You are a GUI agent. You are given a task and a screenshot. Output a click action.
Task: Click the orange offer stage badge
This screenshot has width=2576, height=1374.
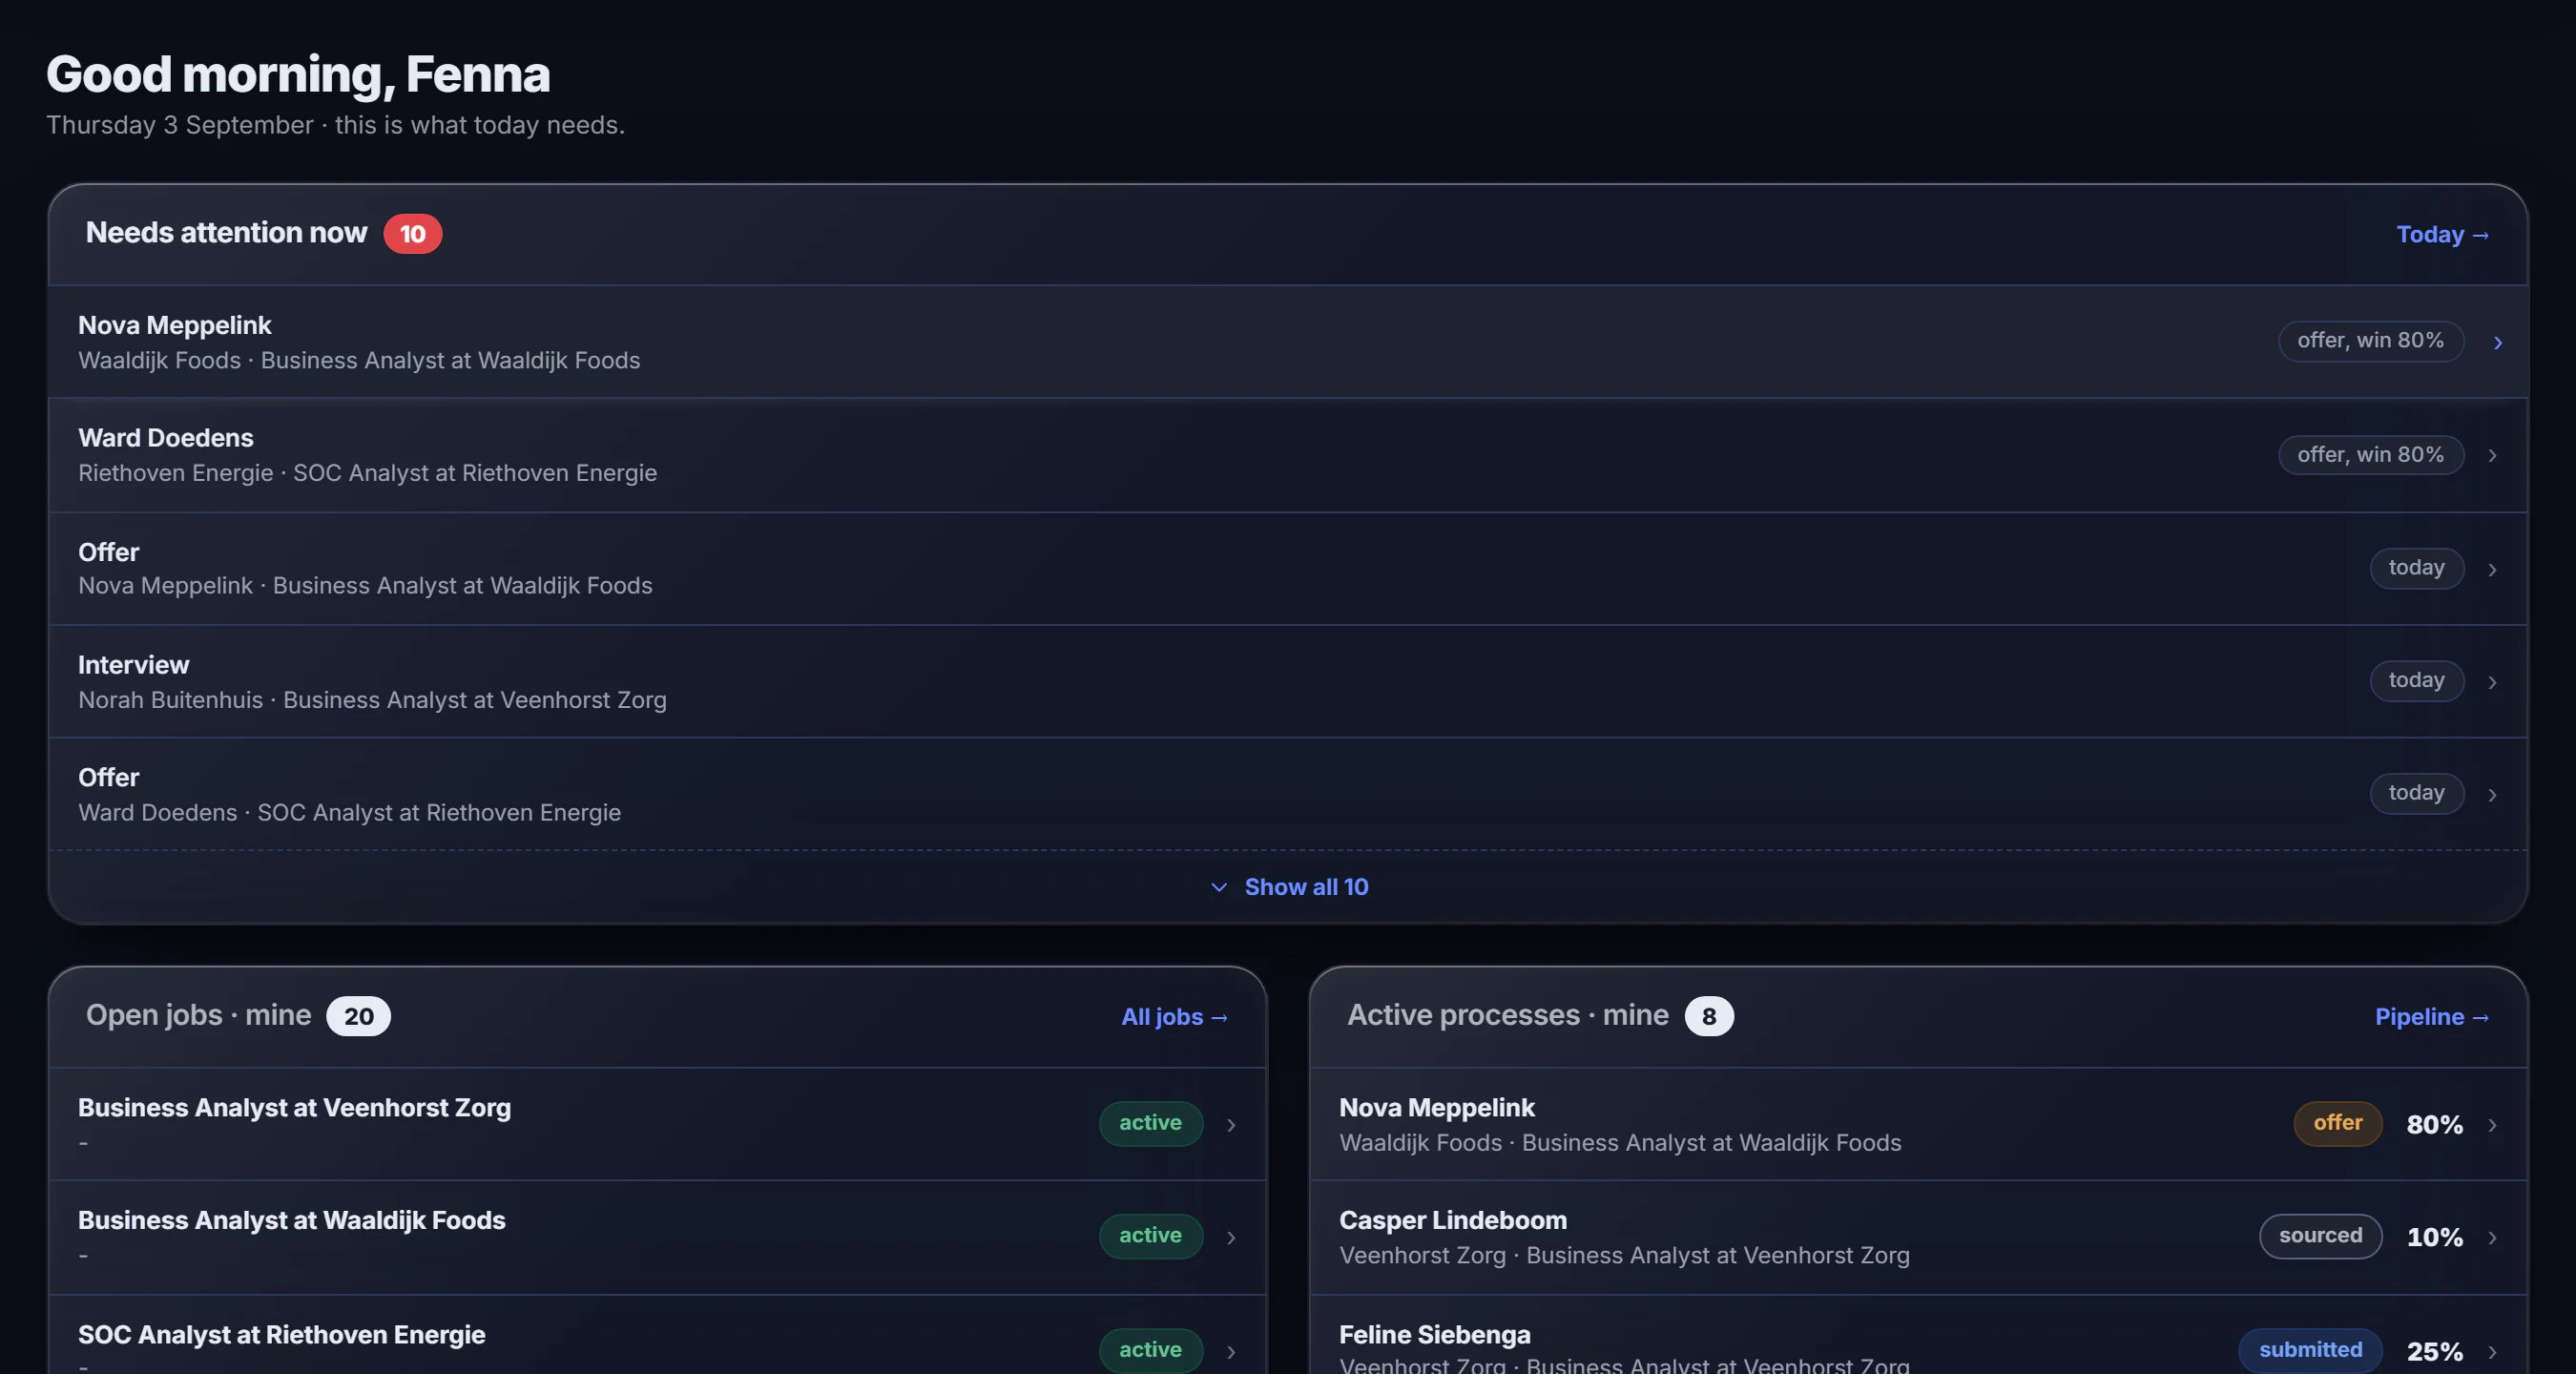pos(2337,1123)
